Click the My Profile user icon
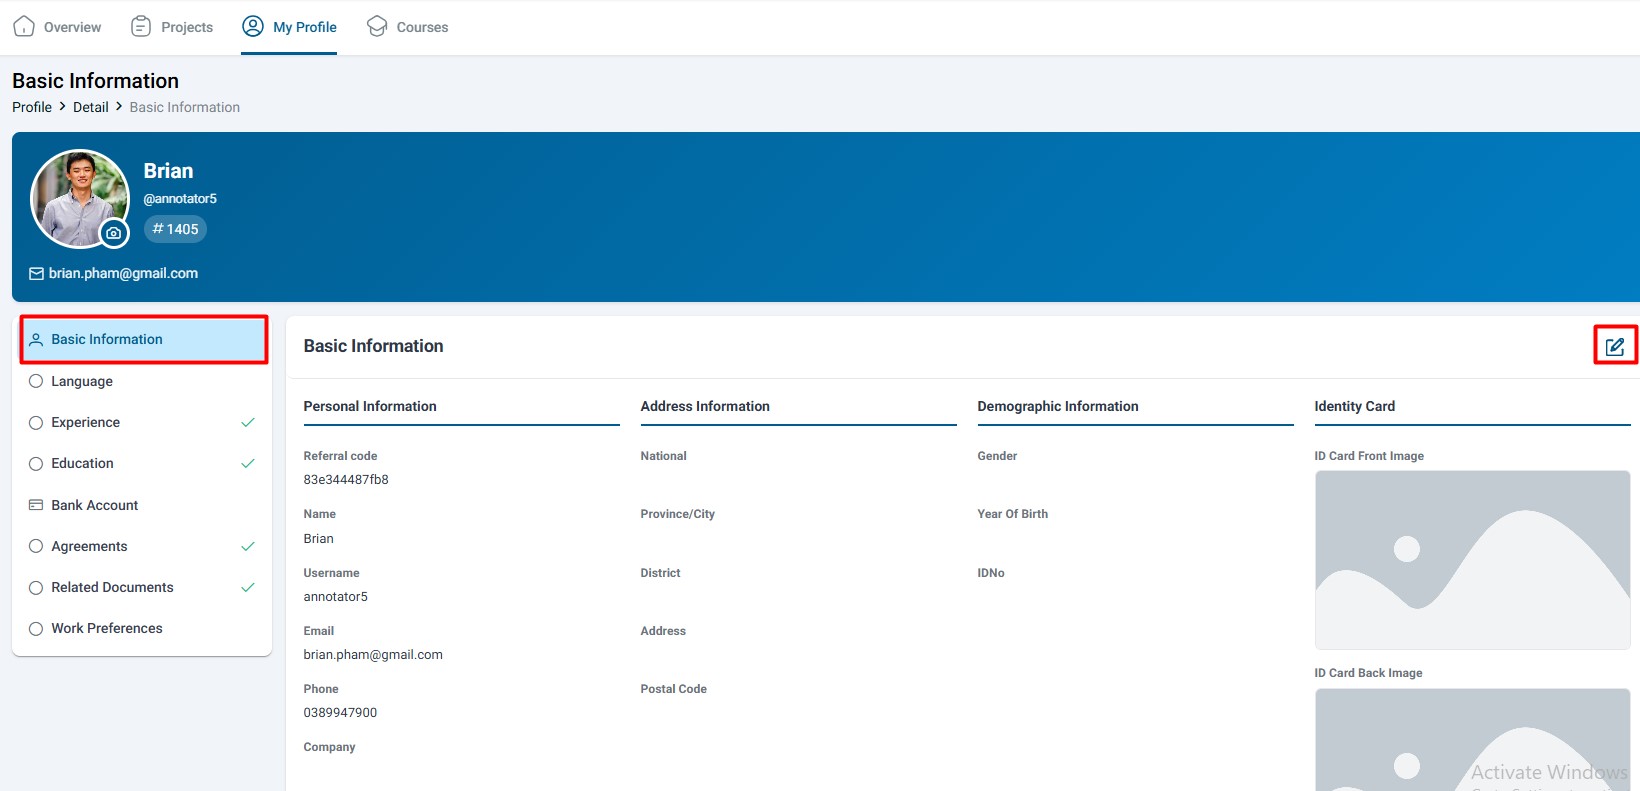 point(253,27)
